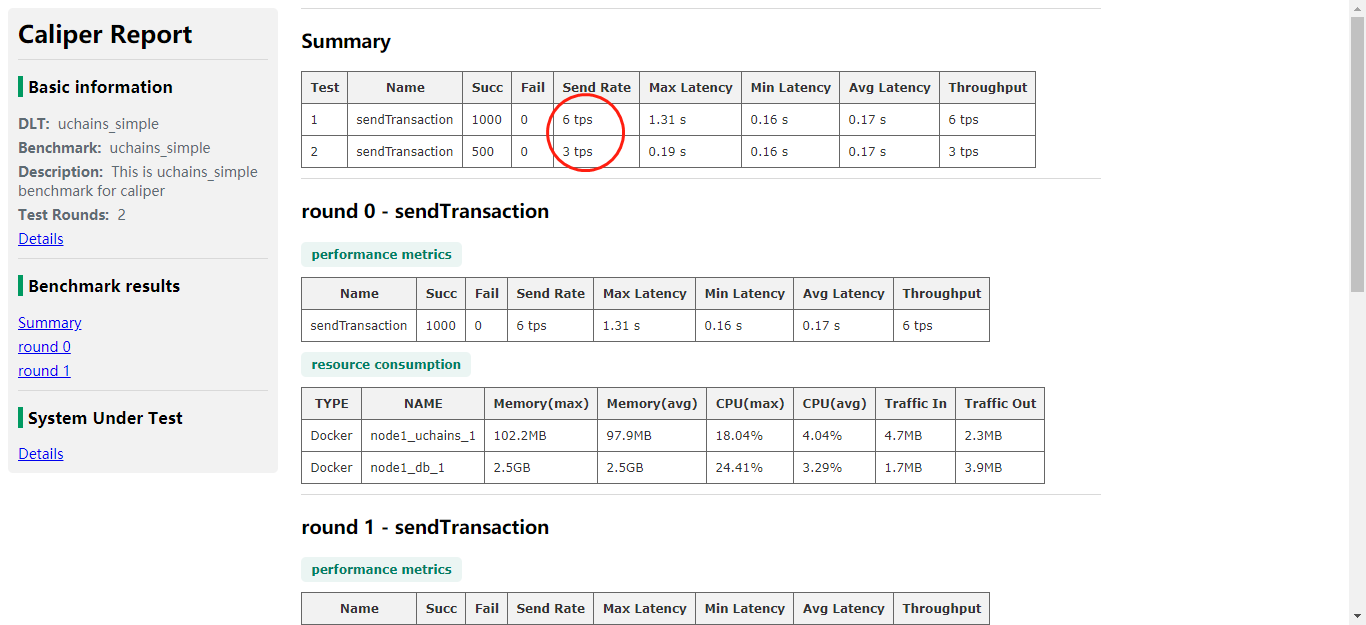
Task: Click the Benchmark results sidebar heading
Action: tap(104, 286)
